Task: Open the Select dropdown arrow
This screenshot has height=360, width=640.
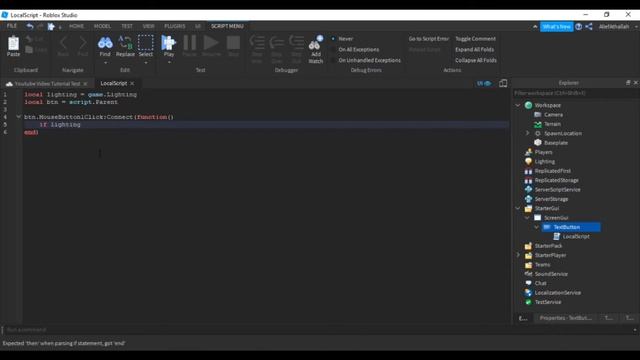Action: click(x=146, y=63)
